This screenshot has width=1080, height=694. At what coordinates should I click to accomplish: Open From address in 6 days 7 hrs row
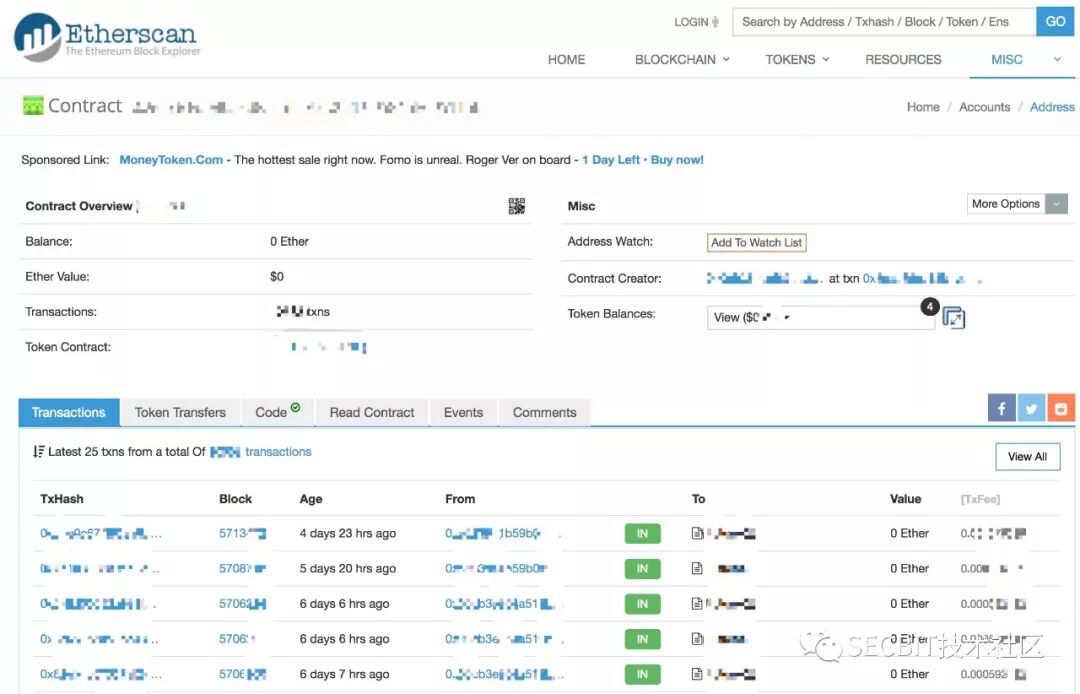pyautogui.click(x=504, y=674)
